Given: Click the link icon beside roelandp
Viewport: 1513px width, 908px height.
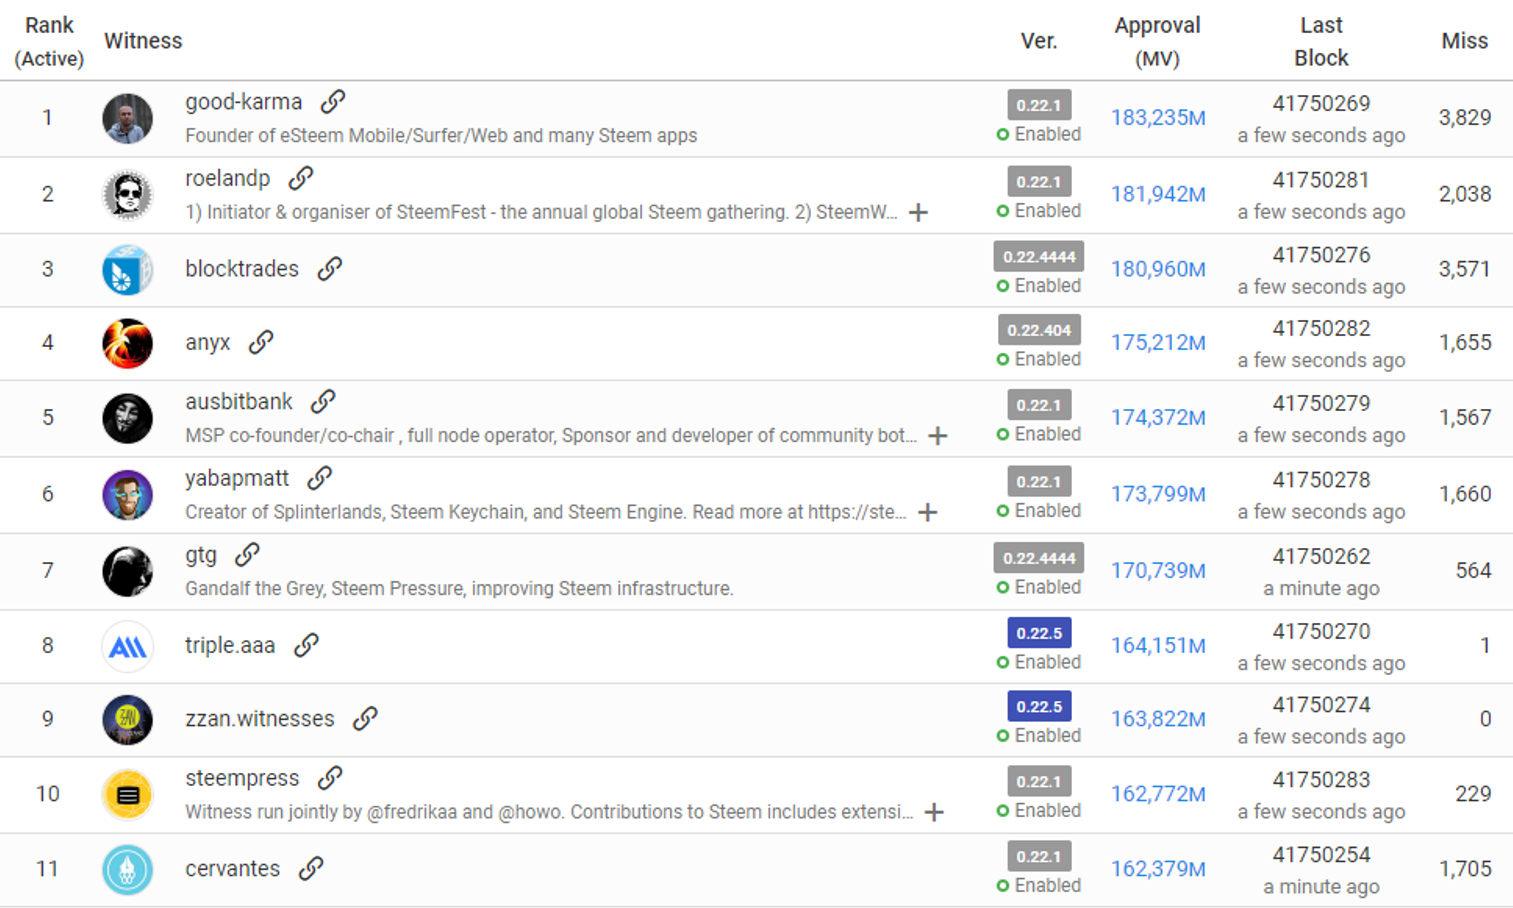Looking at the screenshot, I should point(301,178).
